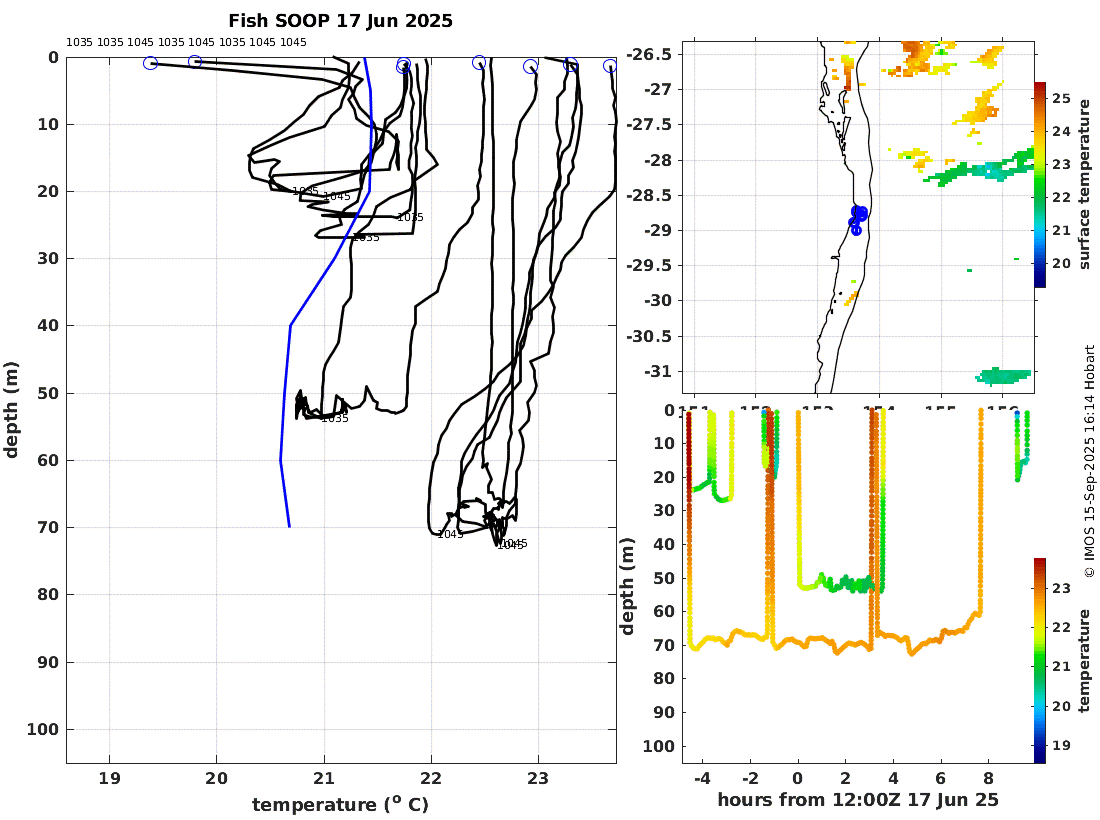Click the "8" tick on the hours axis
Viewport: 1100px width, 820px height.
point(988,778)
